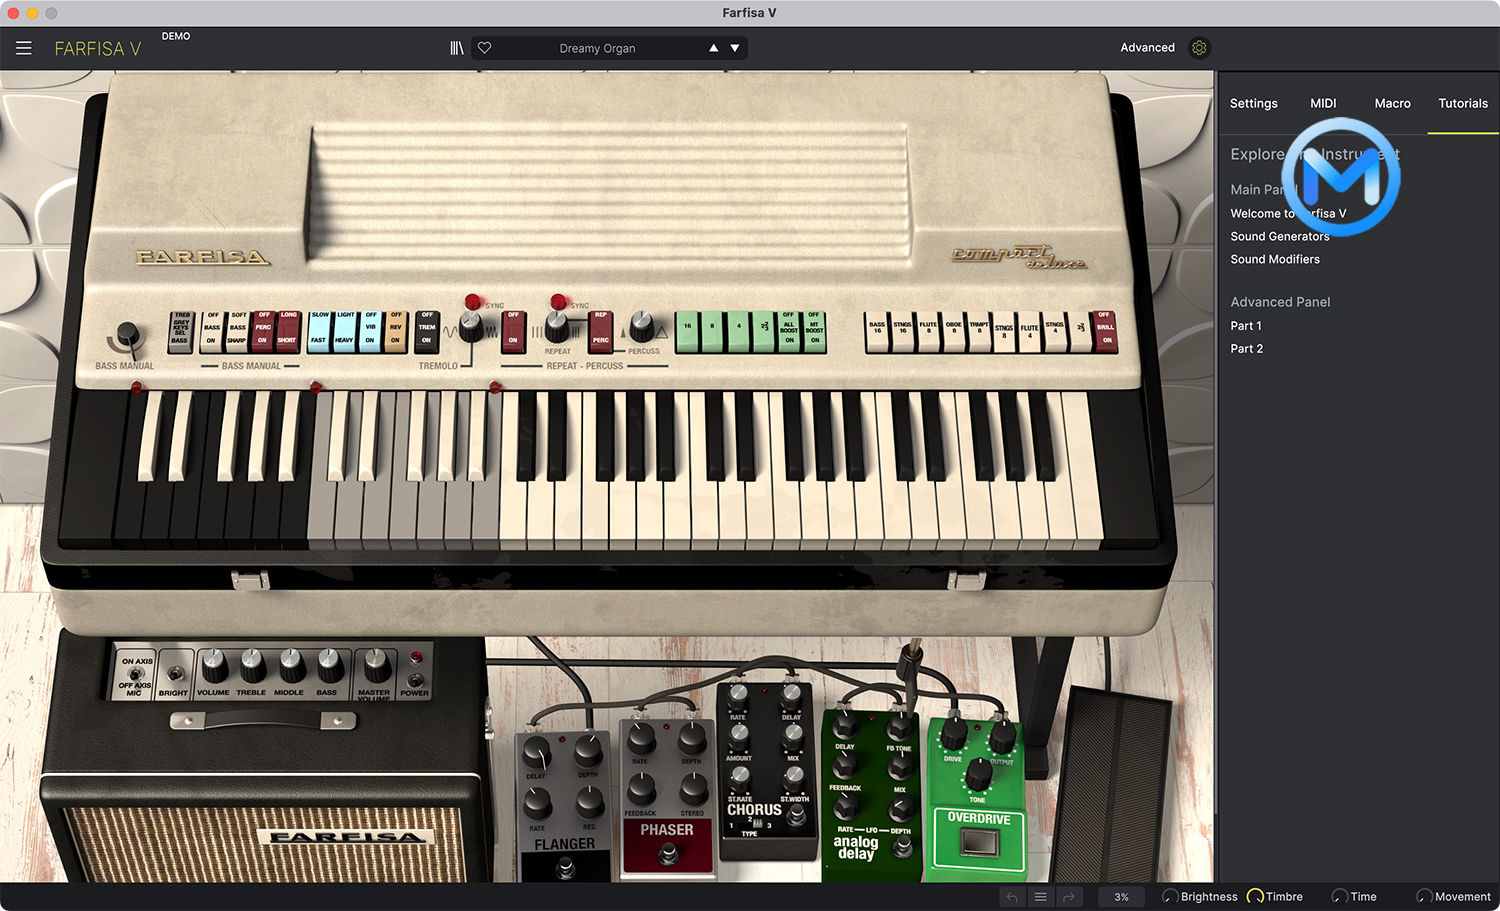Click the Phaser pedal footswitch
The height and width of the screenshot is (911, 1500).
point(668,854)
